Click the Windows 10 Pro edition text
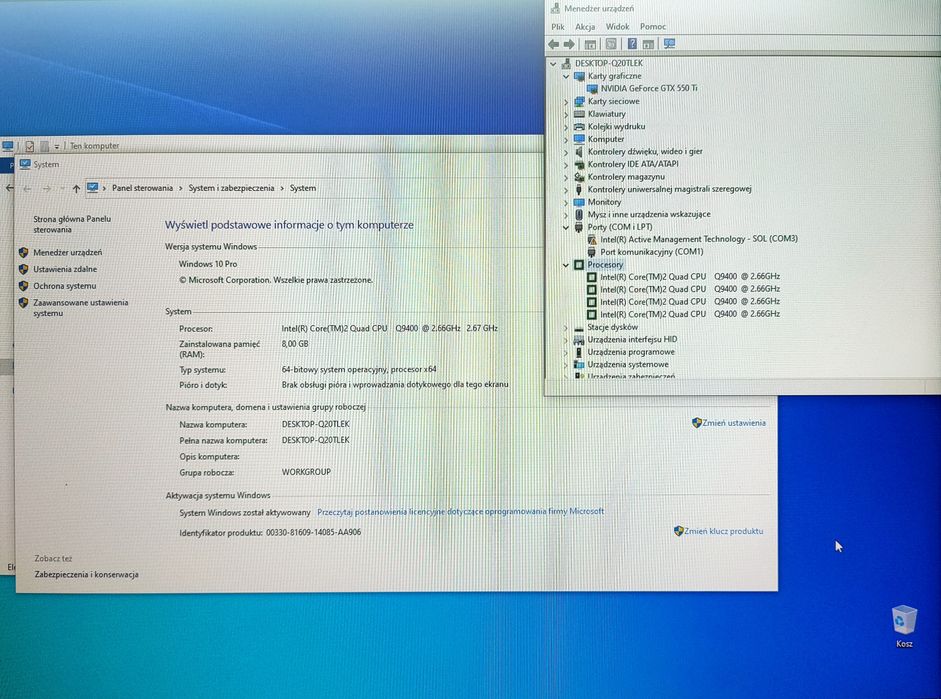Screen dimensions: 941x699 click(x=208, y=264)
